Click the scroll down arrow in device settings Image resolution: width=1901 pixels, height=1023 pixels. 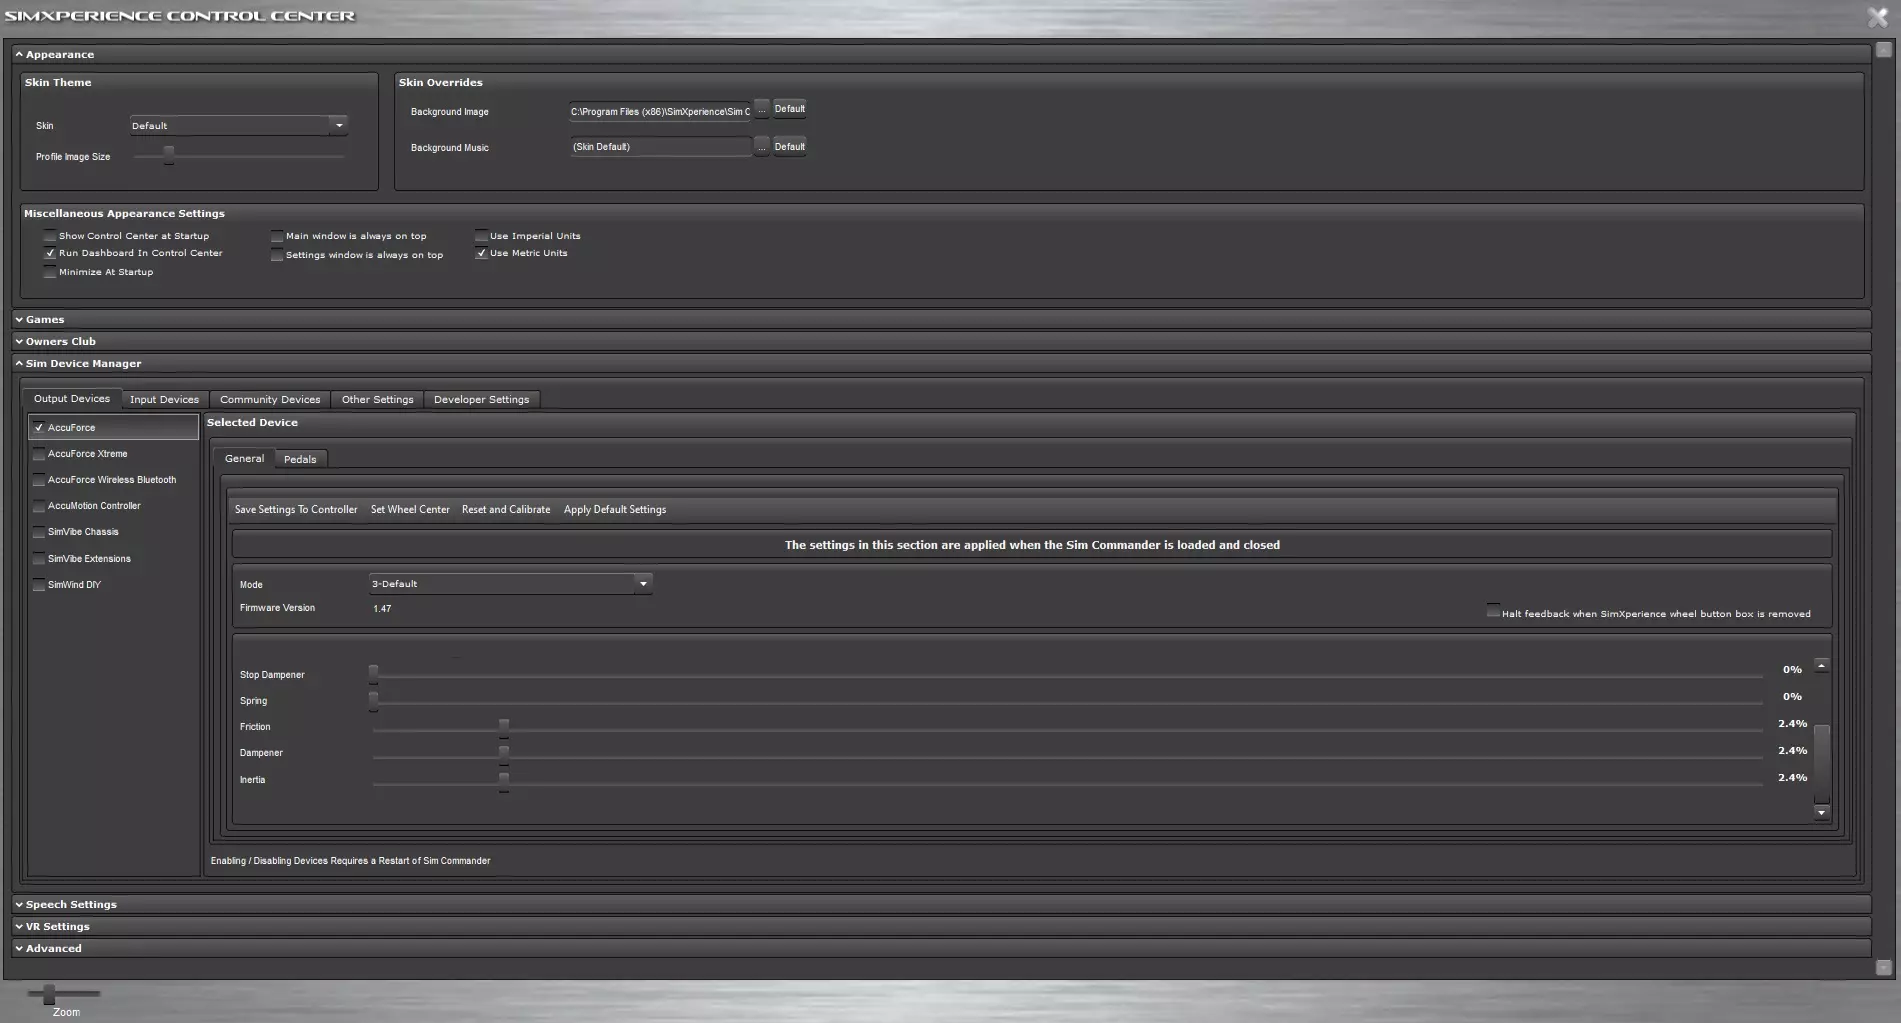pos(1821,813)
